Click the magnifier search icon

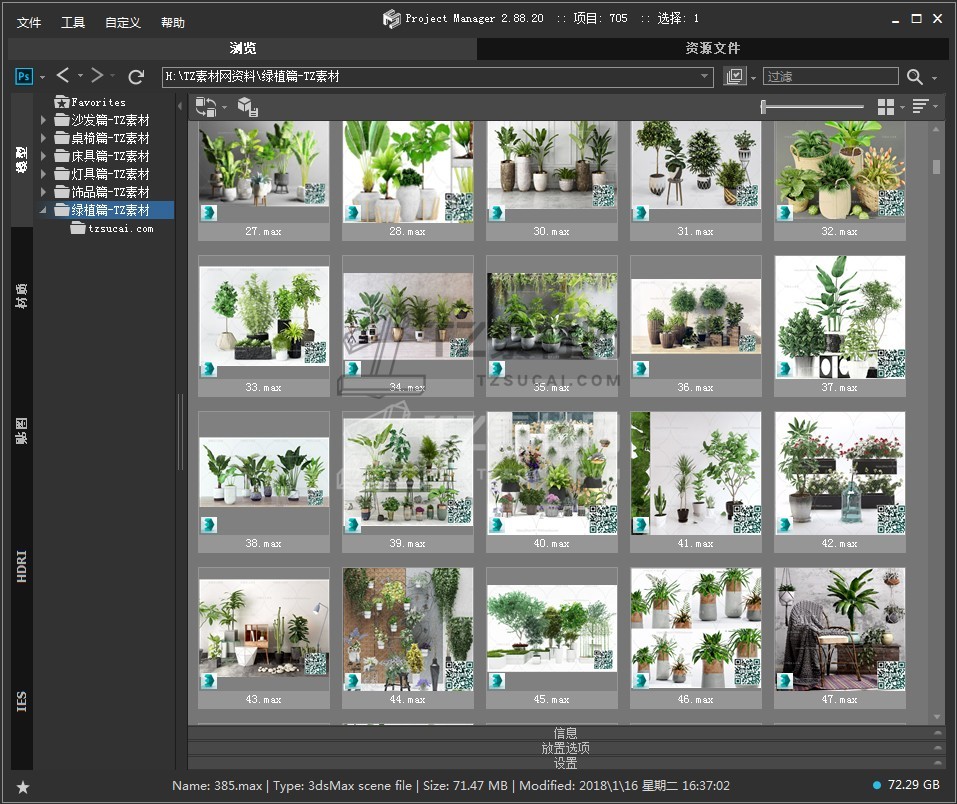(914, 77)
